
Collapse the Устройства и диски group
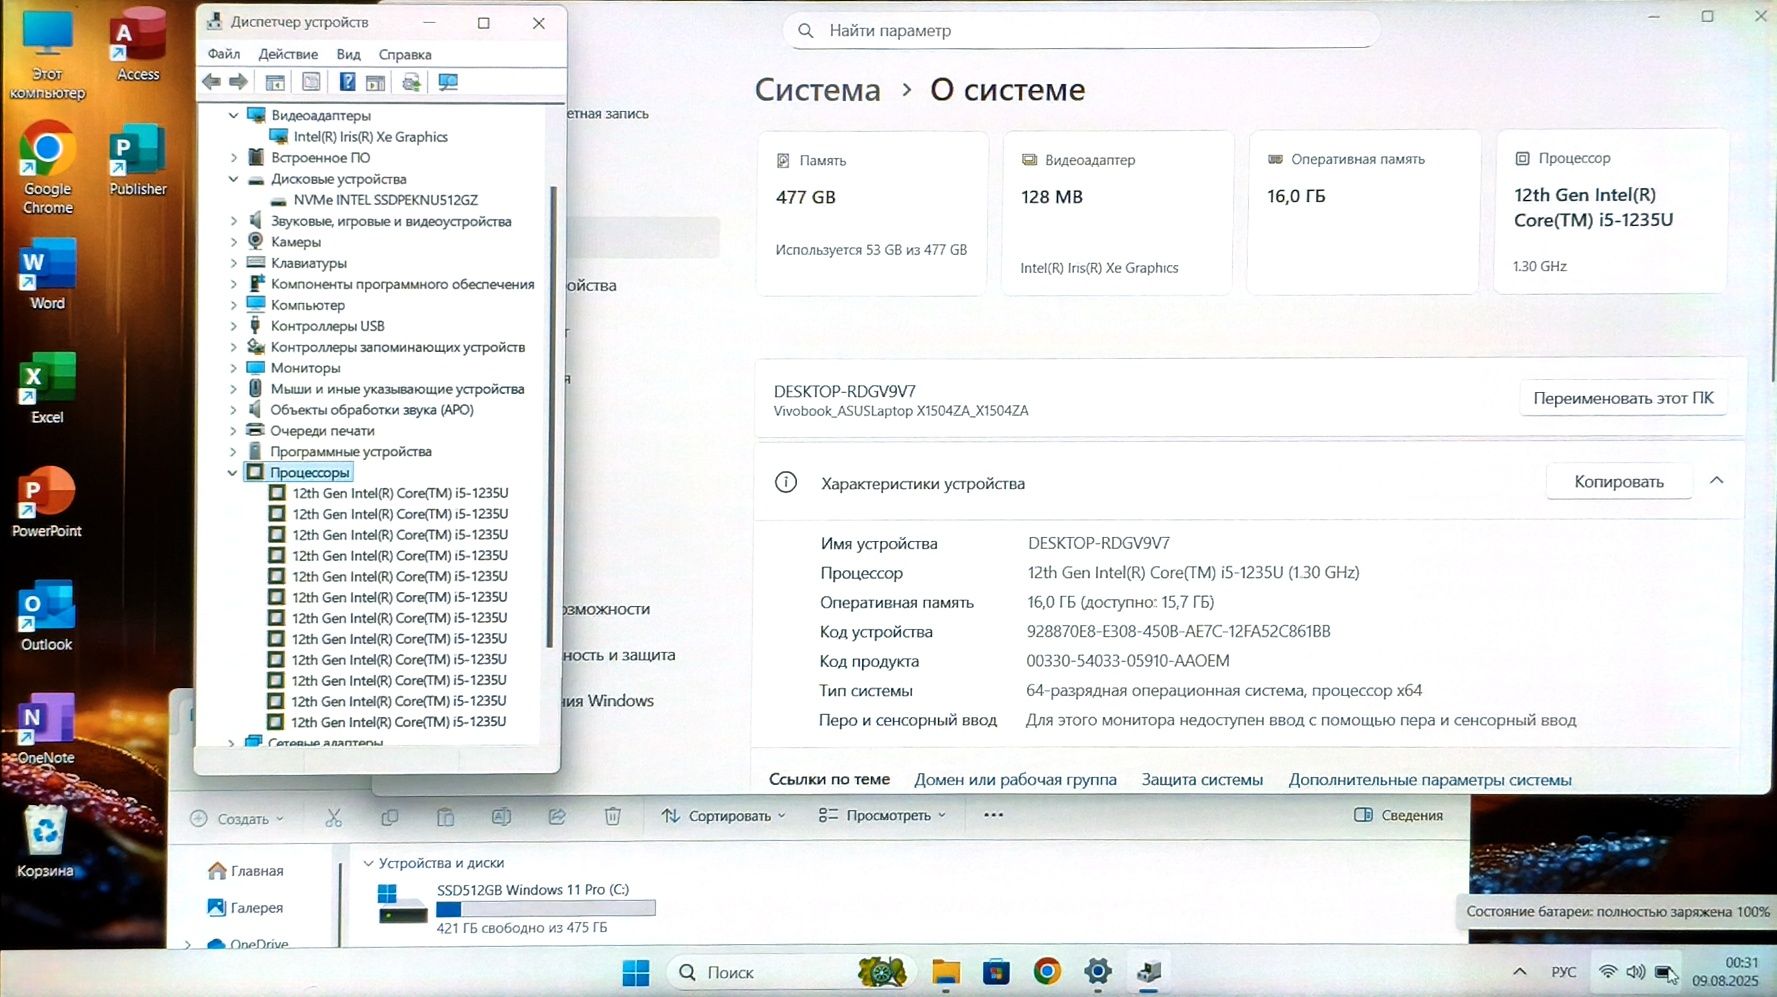(x=368, y=863)
